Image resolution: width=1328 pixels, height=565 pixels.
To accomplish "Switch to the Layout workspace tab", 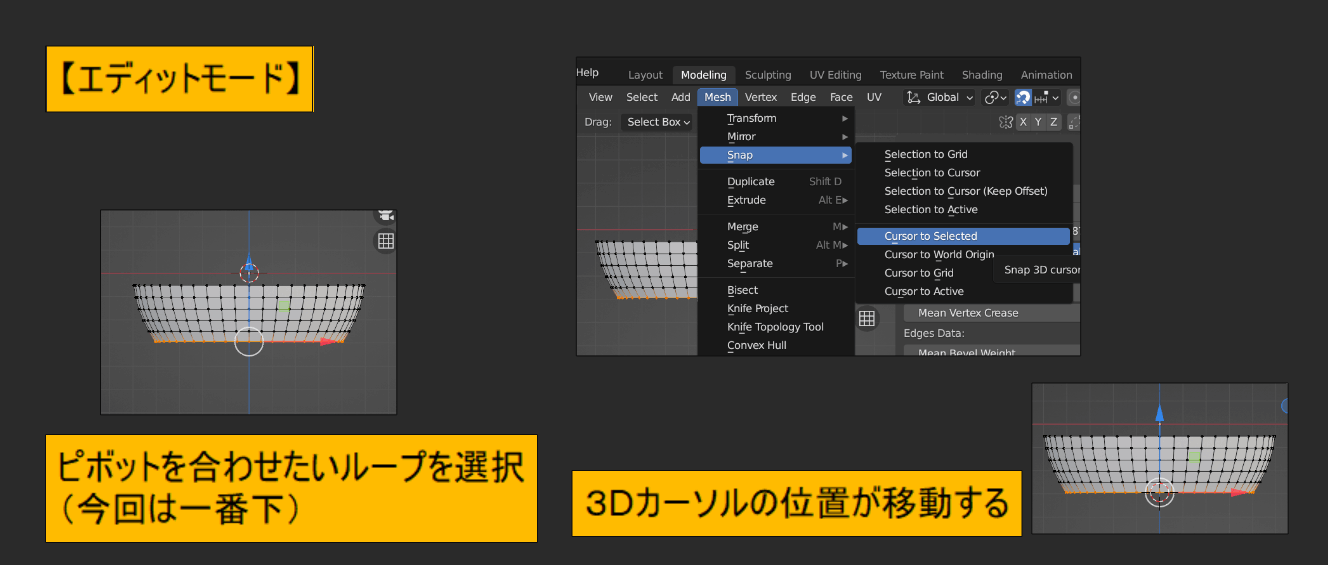I will (x=645, y=75).
